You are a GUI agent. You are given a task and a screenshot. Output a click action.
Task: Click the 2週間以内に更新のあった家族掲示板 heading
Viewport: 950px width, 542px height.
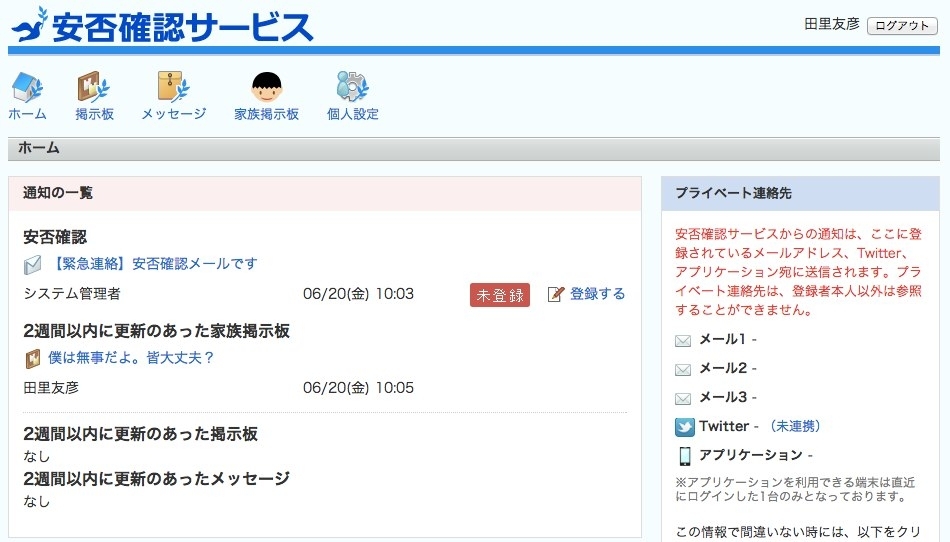tap(156, 331)
